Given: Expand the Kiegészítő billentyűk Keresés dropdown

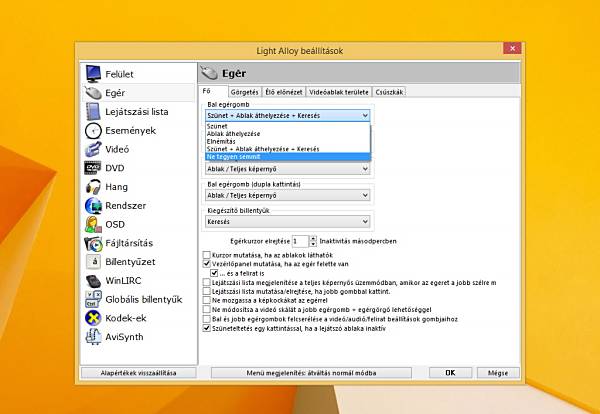Looking at the screenshot, I should (x=288, y=222).
